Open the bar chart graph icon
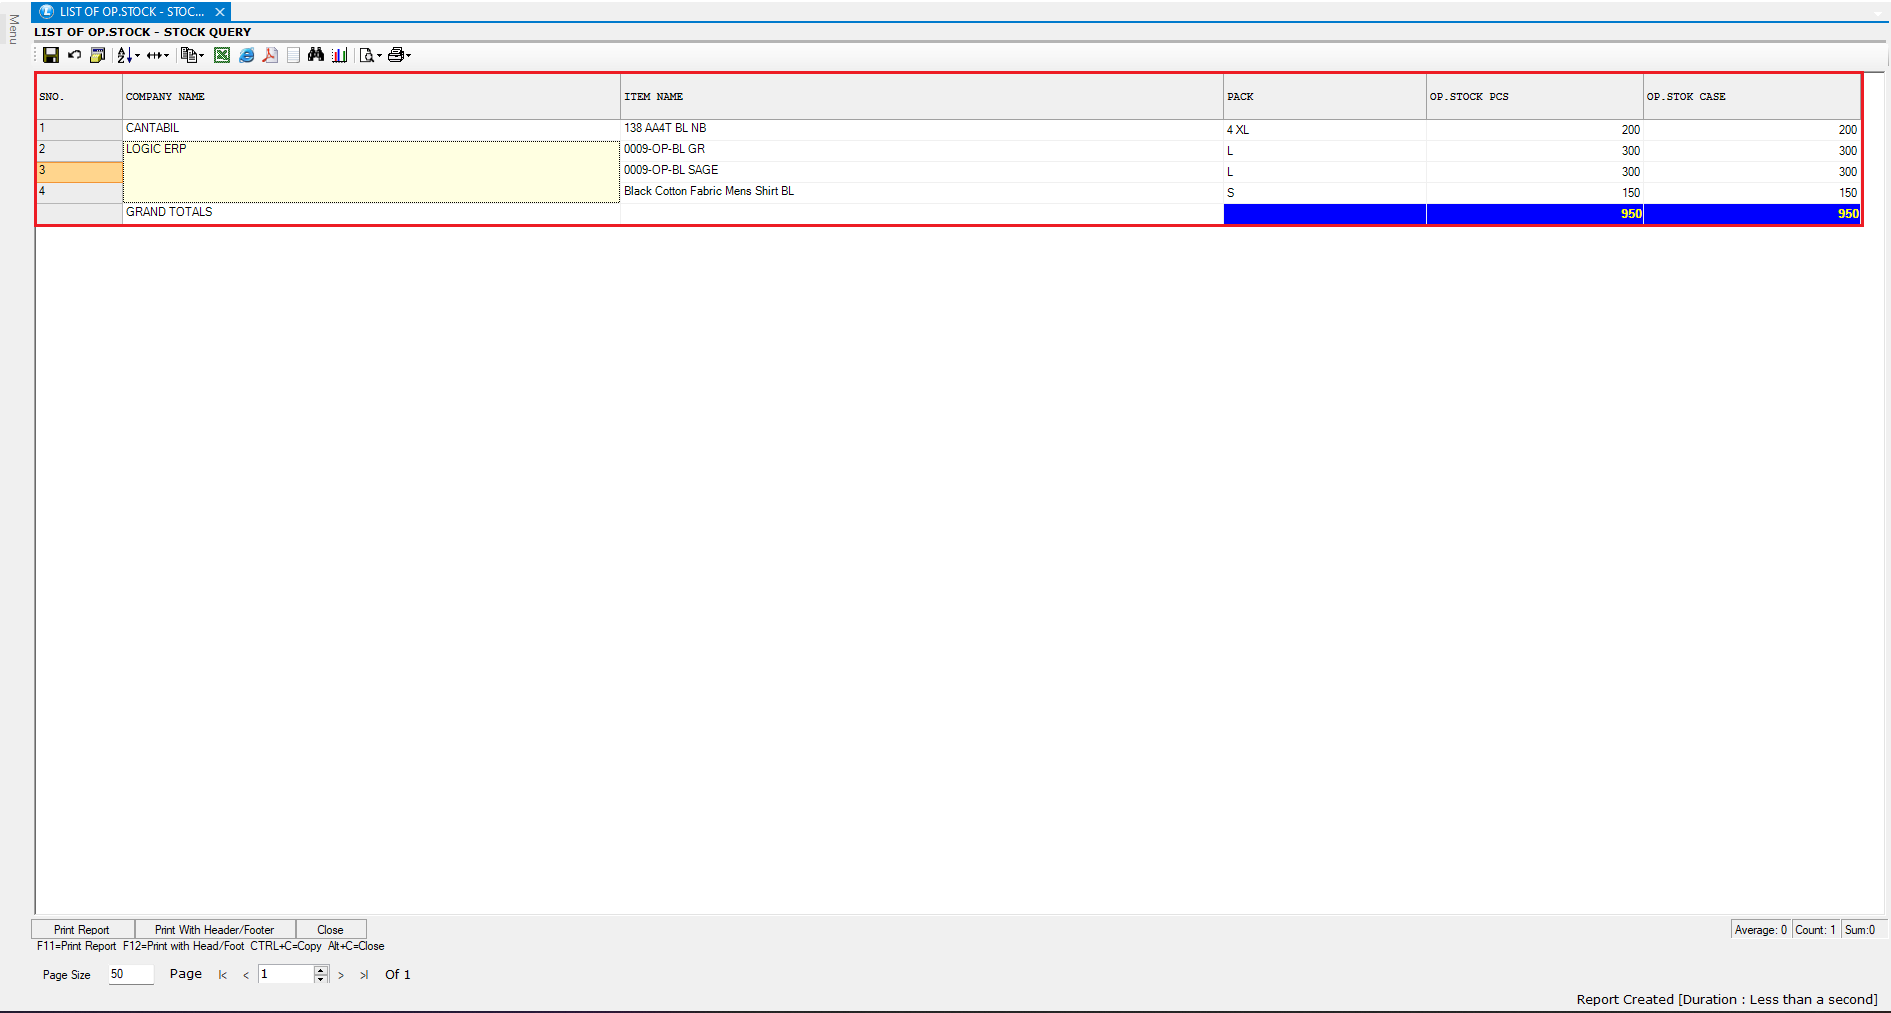Screen dimensions: 1891x1013 (x=340, y=55)
